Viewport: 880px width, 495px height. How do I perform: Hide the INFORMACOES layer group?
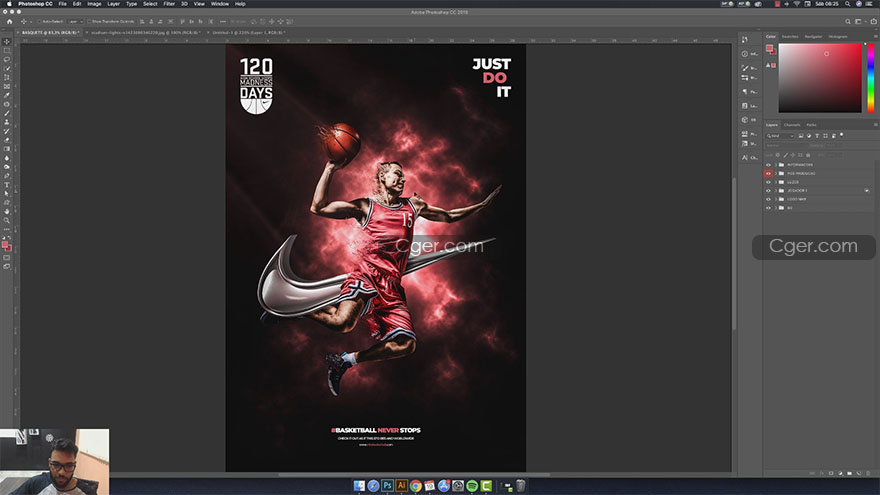768,165
